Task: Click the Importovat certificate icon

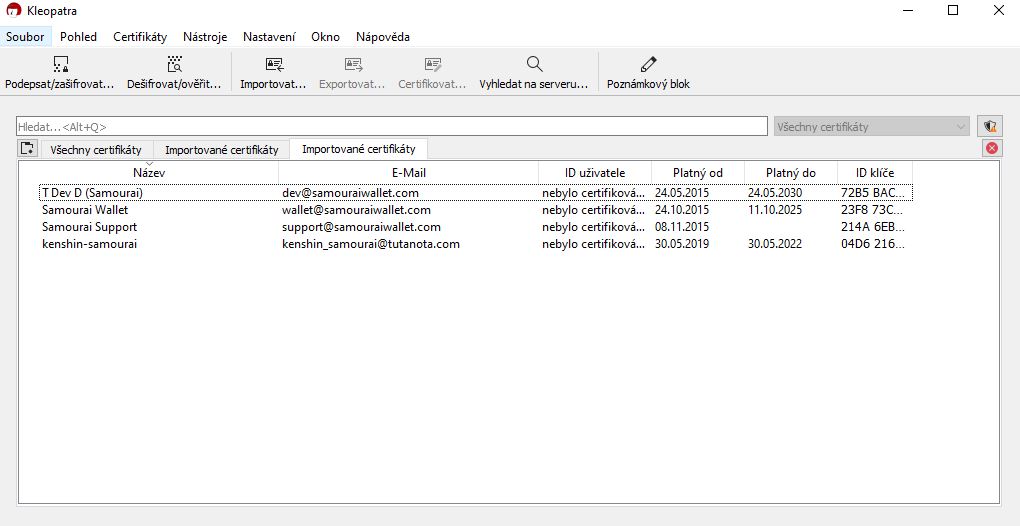Action: click(x=273, y=66)
